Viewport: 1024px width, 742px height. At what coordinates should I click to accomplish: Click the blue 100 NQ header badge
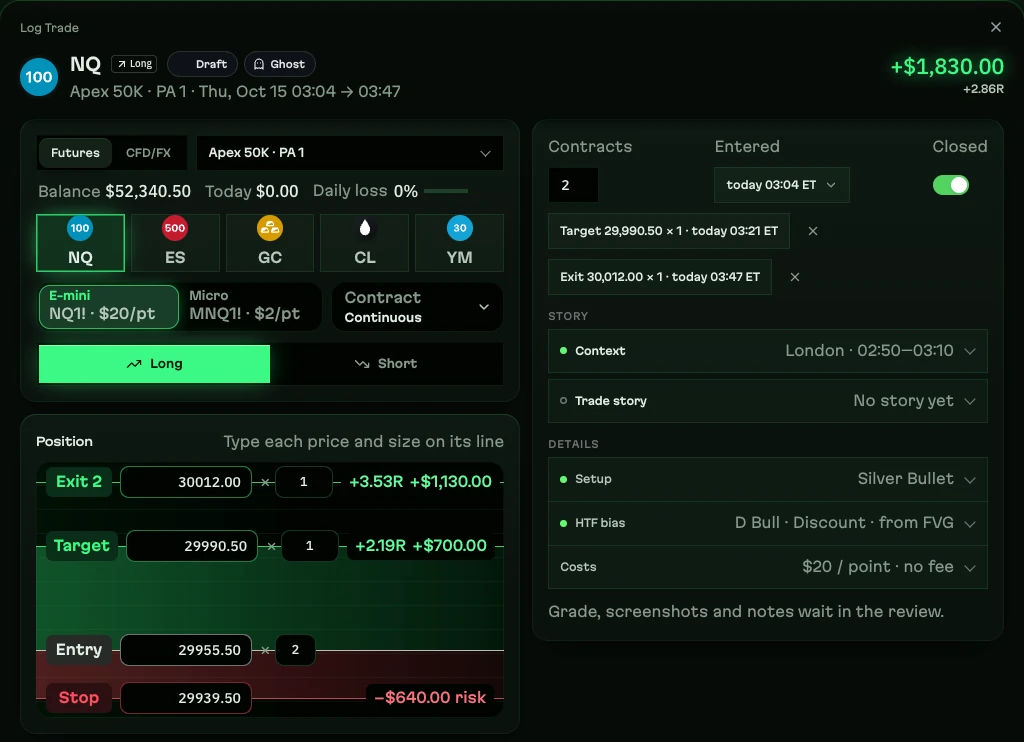pos(39,77)
